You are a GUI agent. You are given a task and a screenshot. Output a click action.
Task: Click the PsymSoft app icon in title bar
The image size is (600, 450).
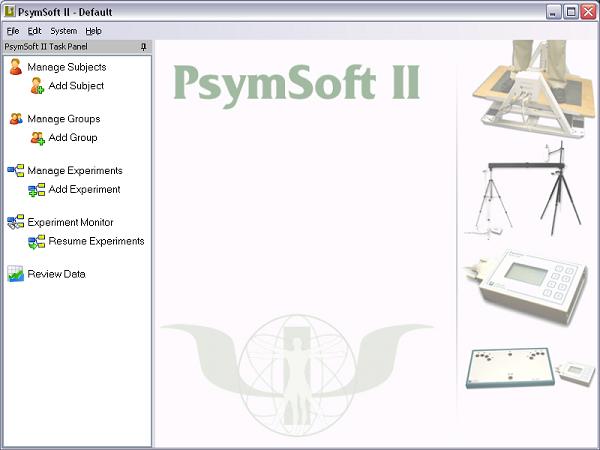10,11
